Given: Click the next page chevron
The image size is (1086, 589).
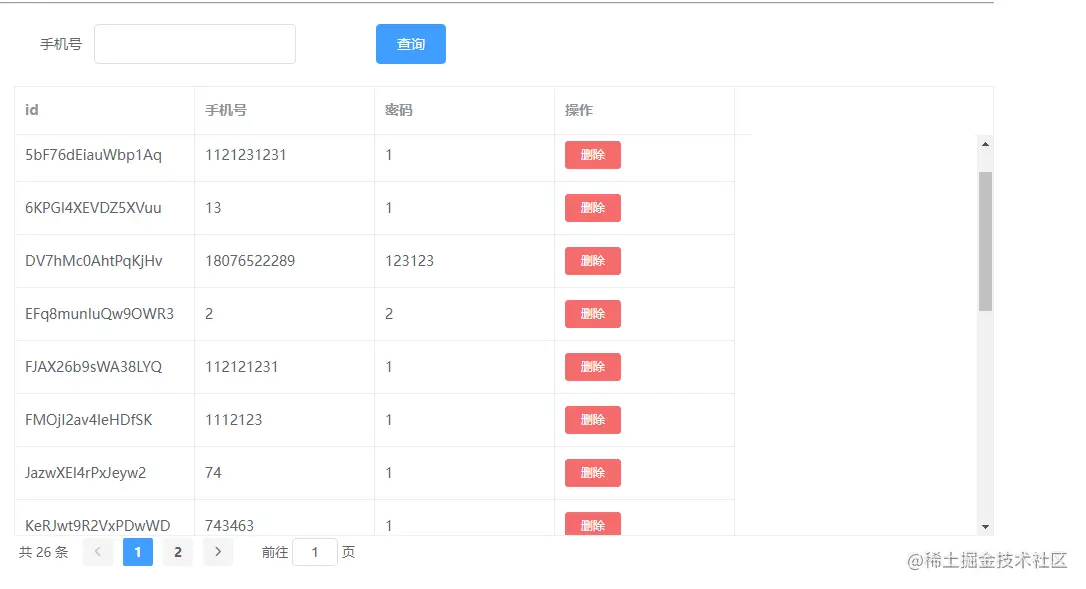Looking at the screenshot, I should [x=218, y=551].
